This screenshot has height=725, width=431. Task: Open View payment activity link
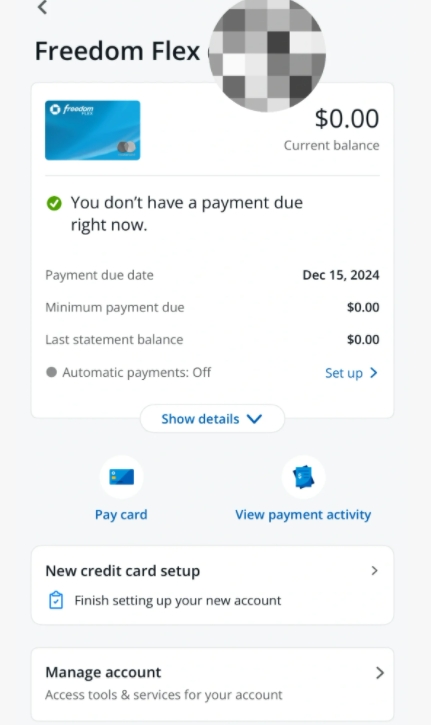tap(303, 515)
